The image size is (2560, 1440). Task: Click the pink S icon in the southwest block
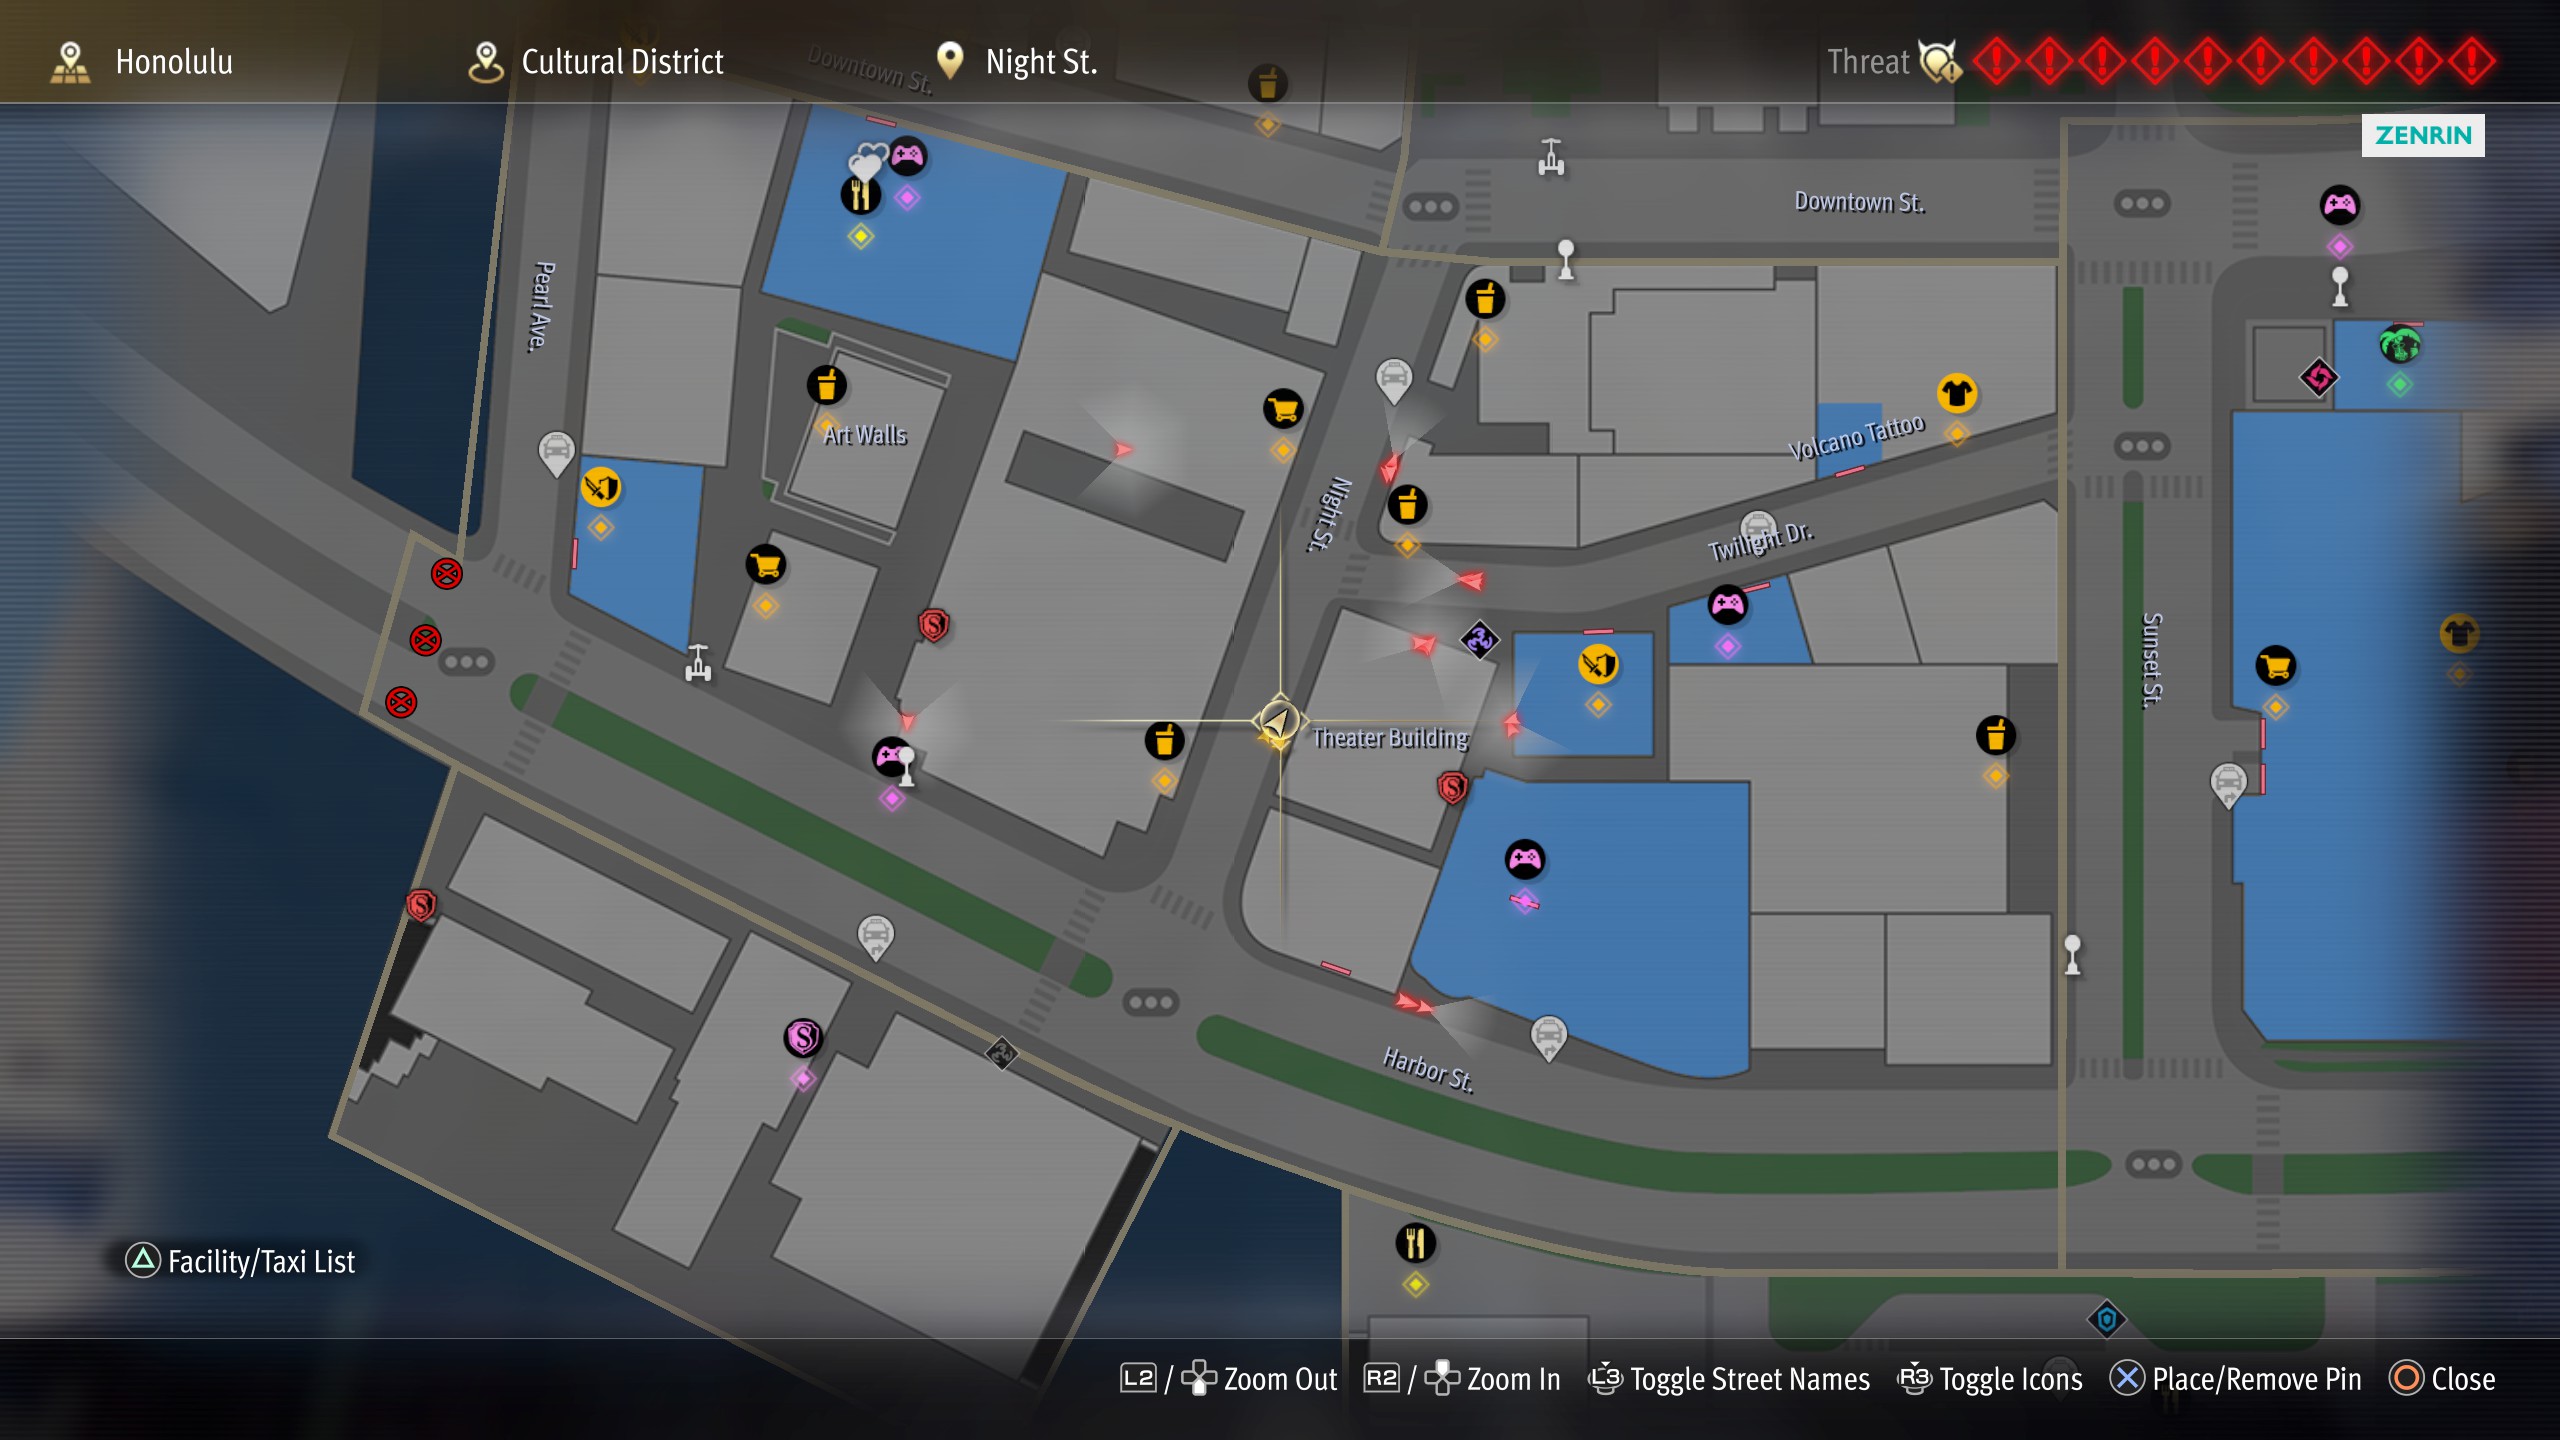click(x=803, y=1038)
